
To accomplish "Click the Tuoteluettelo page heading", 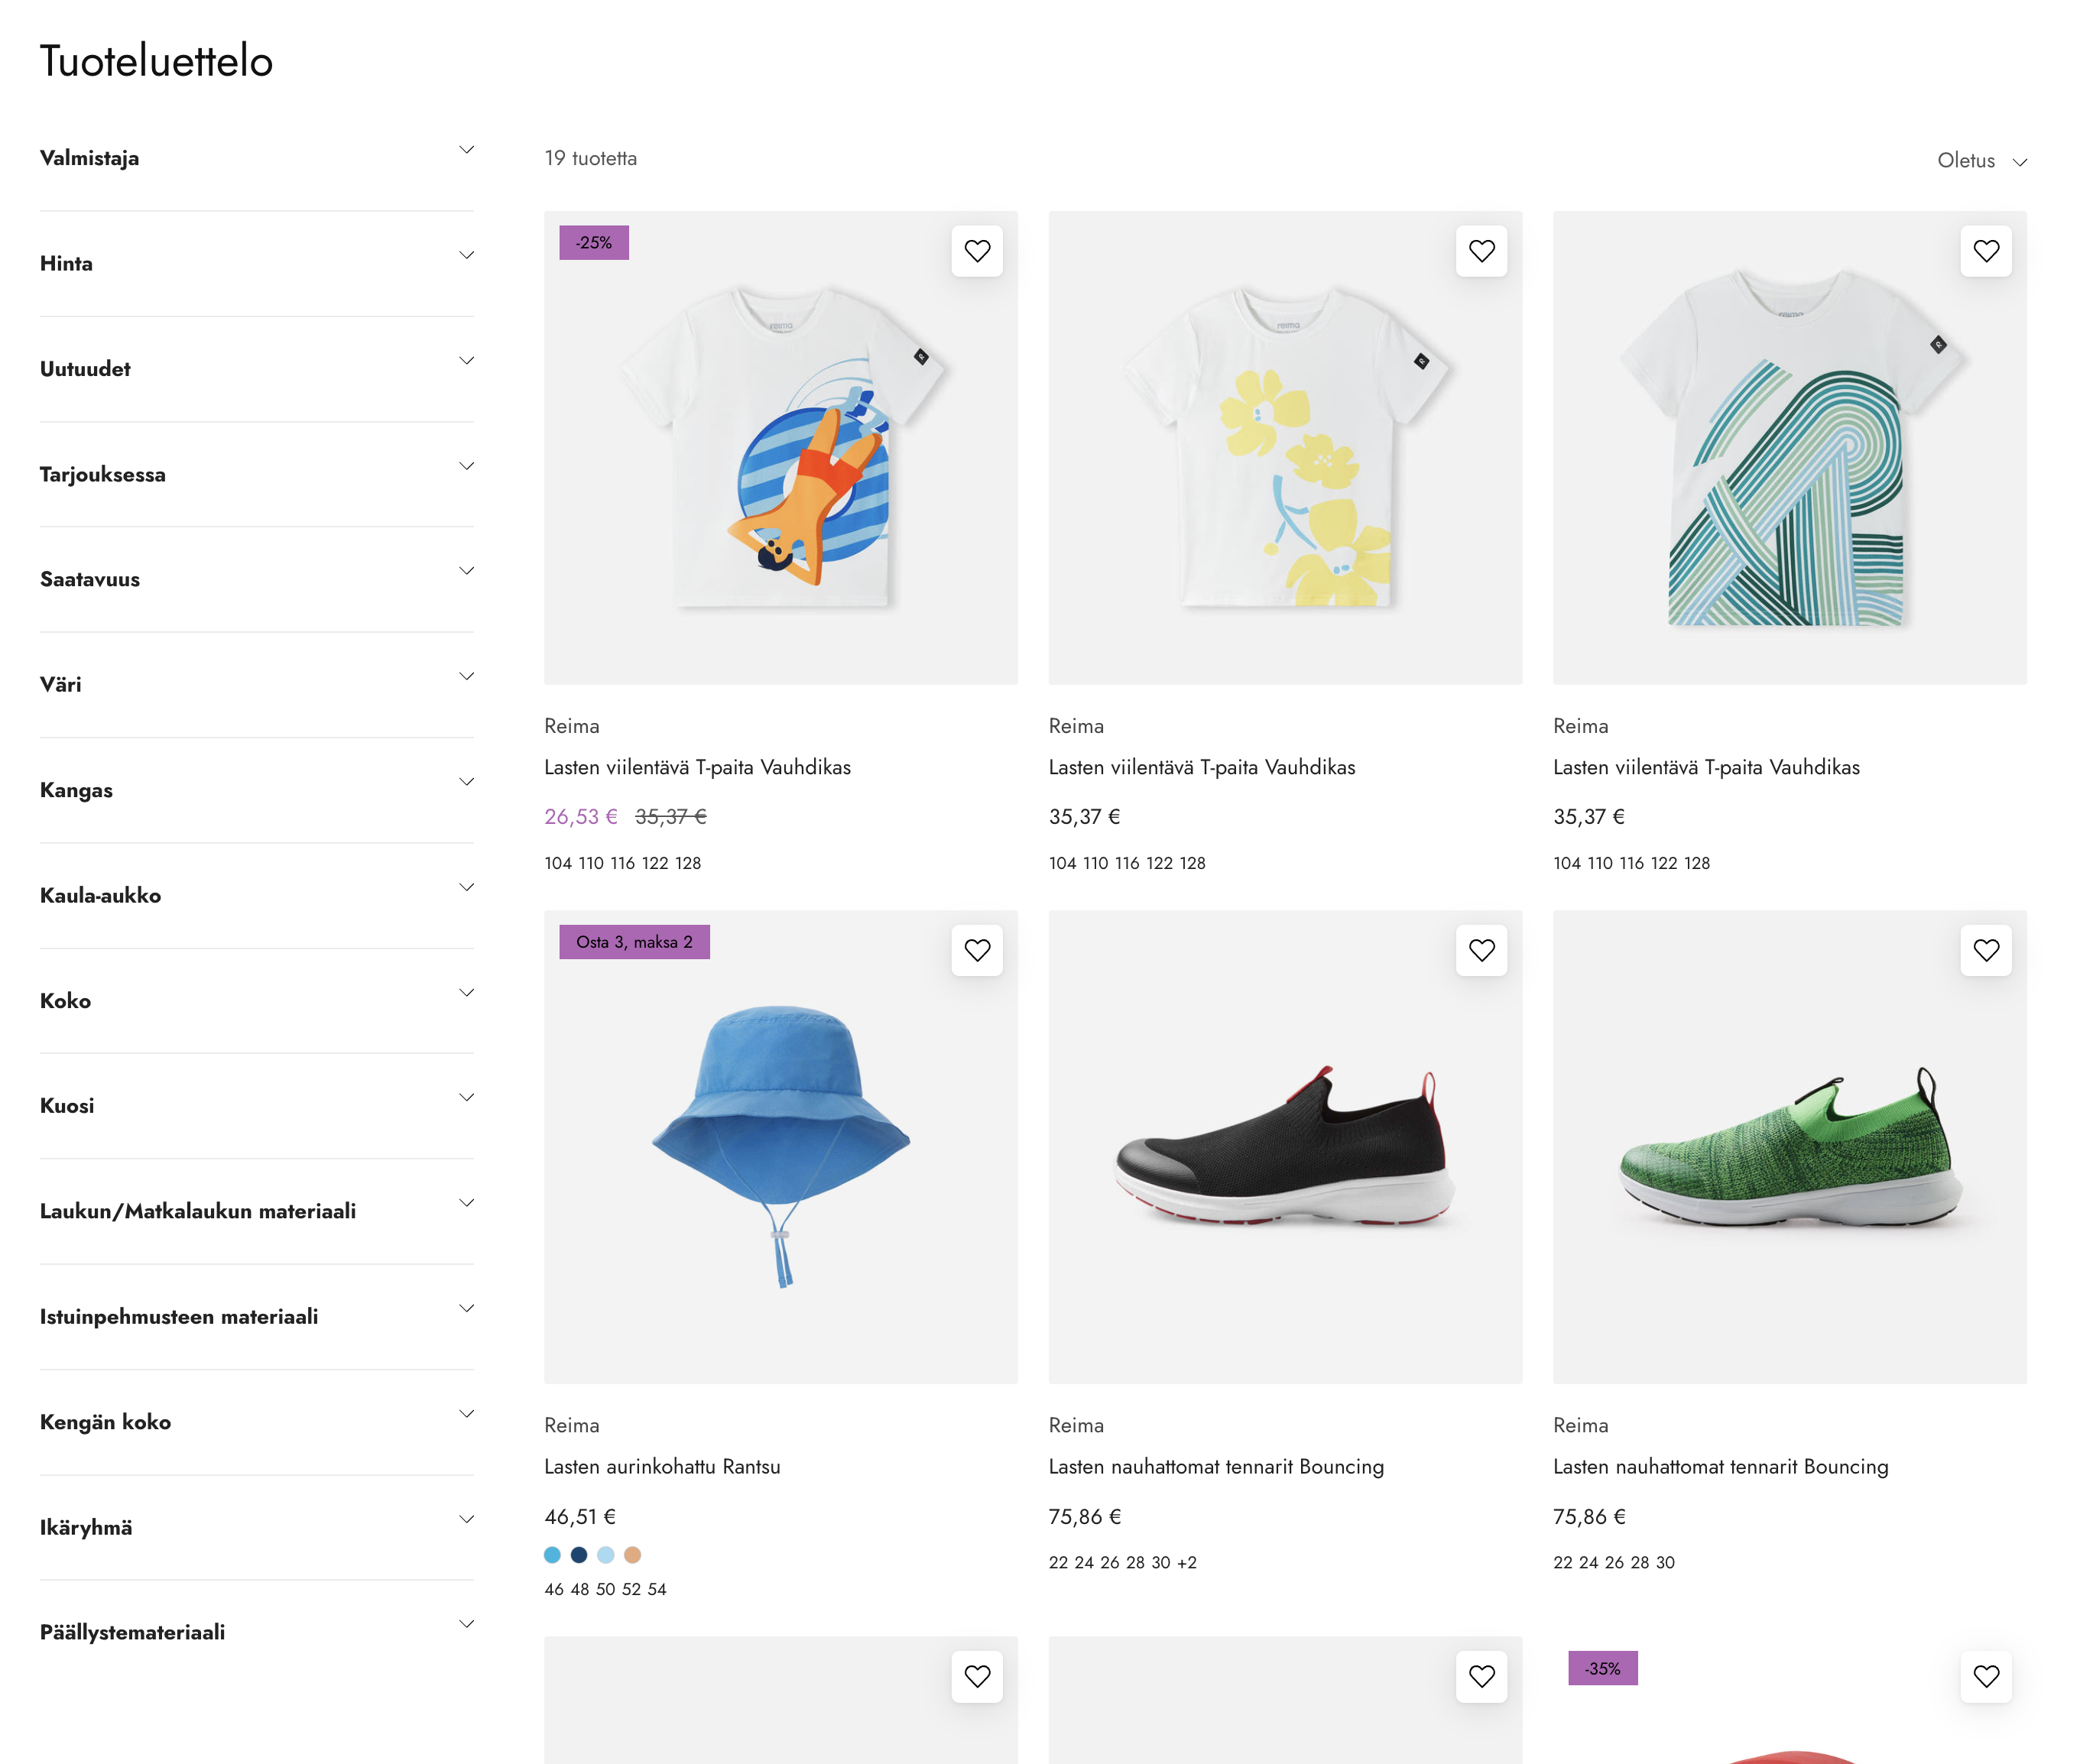I will [x=156, y=61].
